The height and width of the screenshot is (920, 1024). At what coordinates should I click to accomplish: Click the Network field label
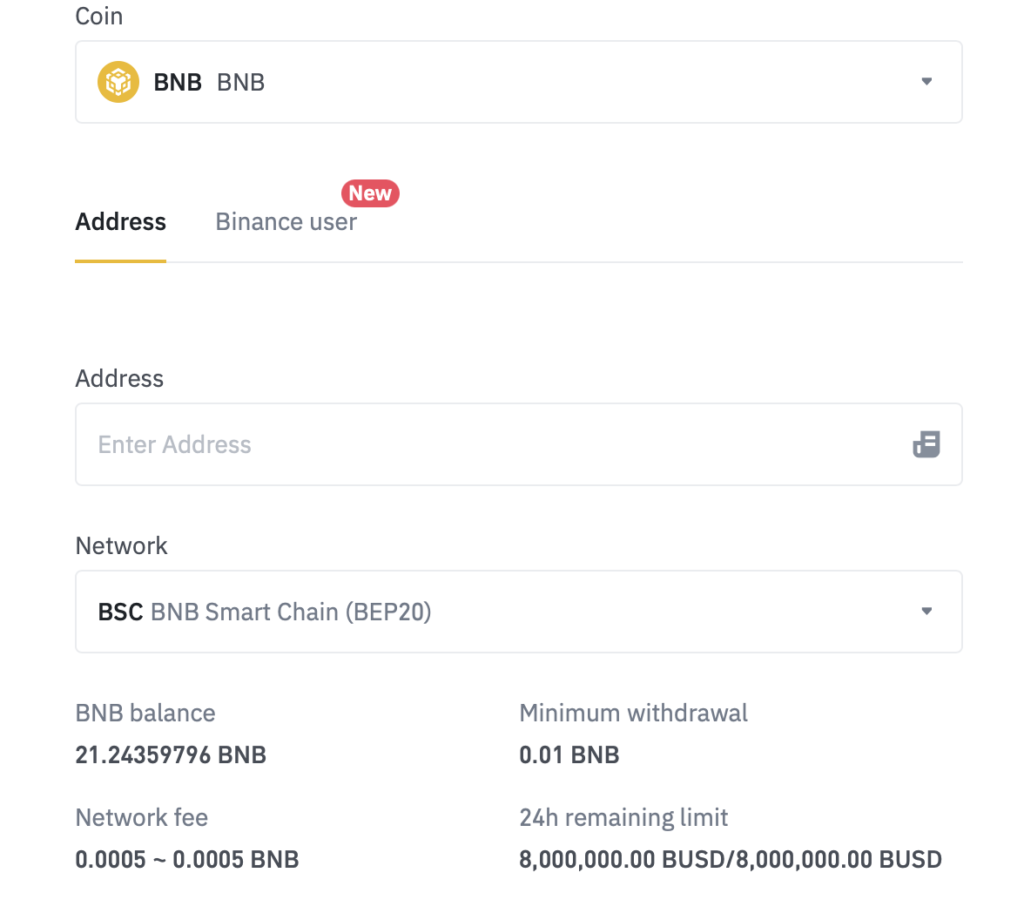click(x=121, y=545)
